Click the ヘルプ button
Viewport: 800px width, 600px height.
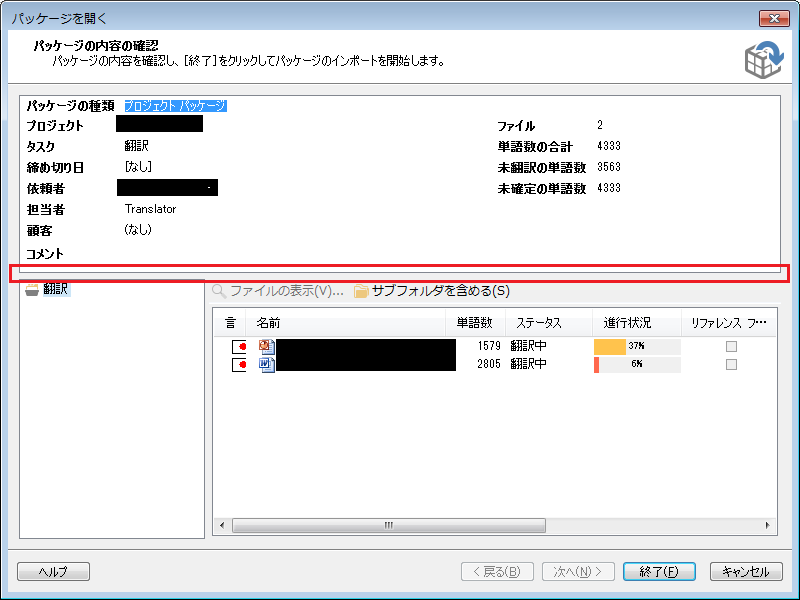click(54, 571)
